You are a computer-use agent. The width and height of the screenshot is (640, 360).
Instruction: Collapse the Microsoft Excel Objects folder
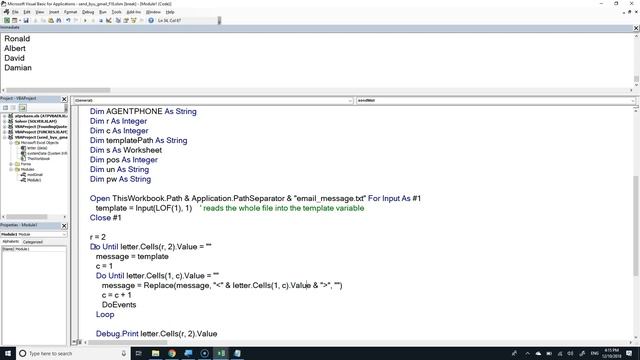11,143
